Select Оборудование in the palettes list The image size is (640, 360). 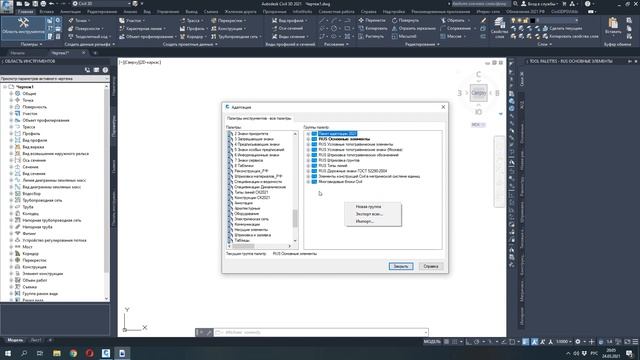247,213
